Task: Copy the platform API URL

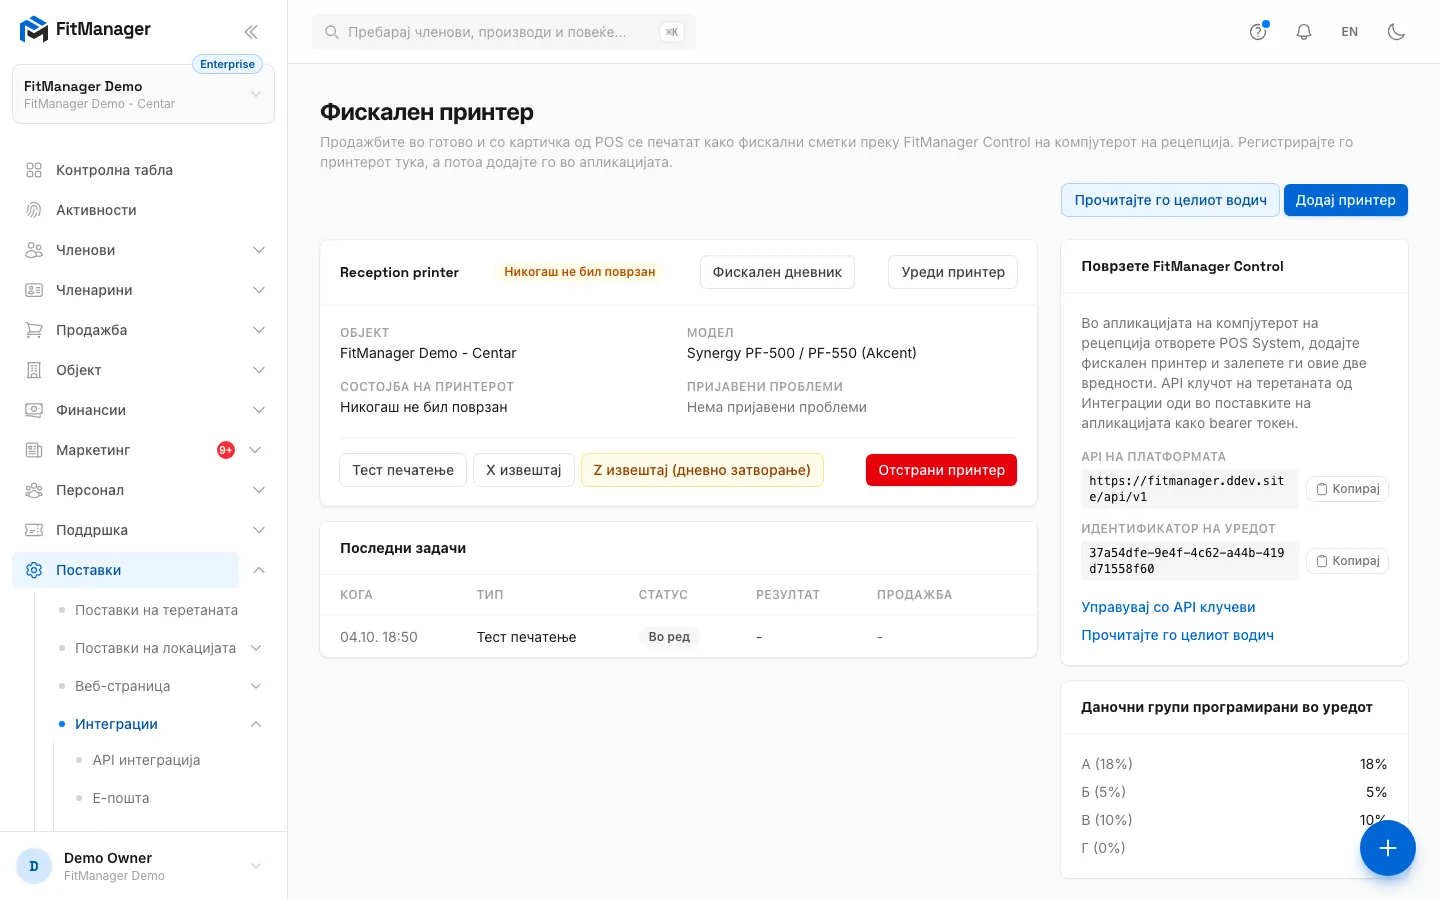Action: (1347, 489)
